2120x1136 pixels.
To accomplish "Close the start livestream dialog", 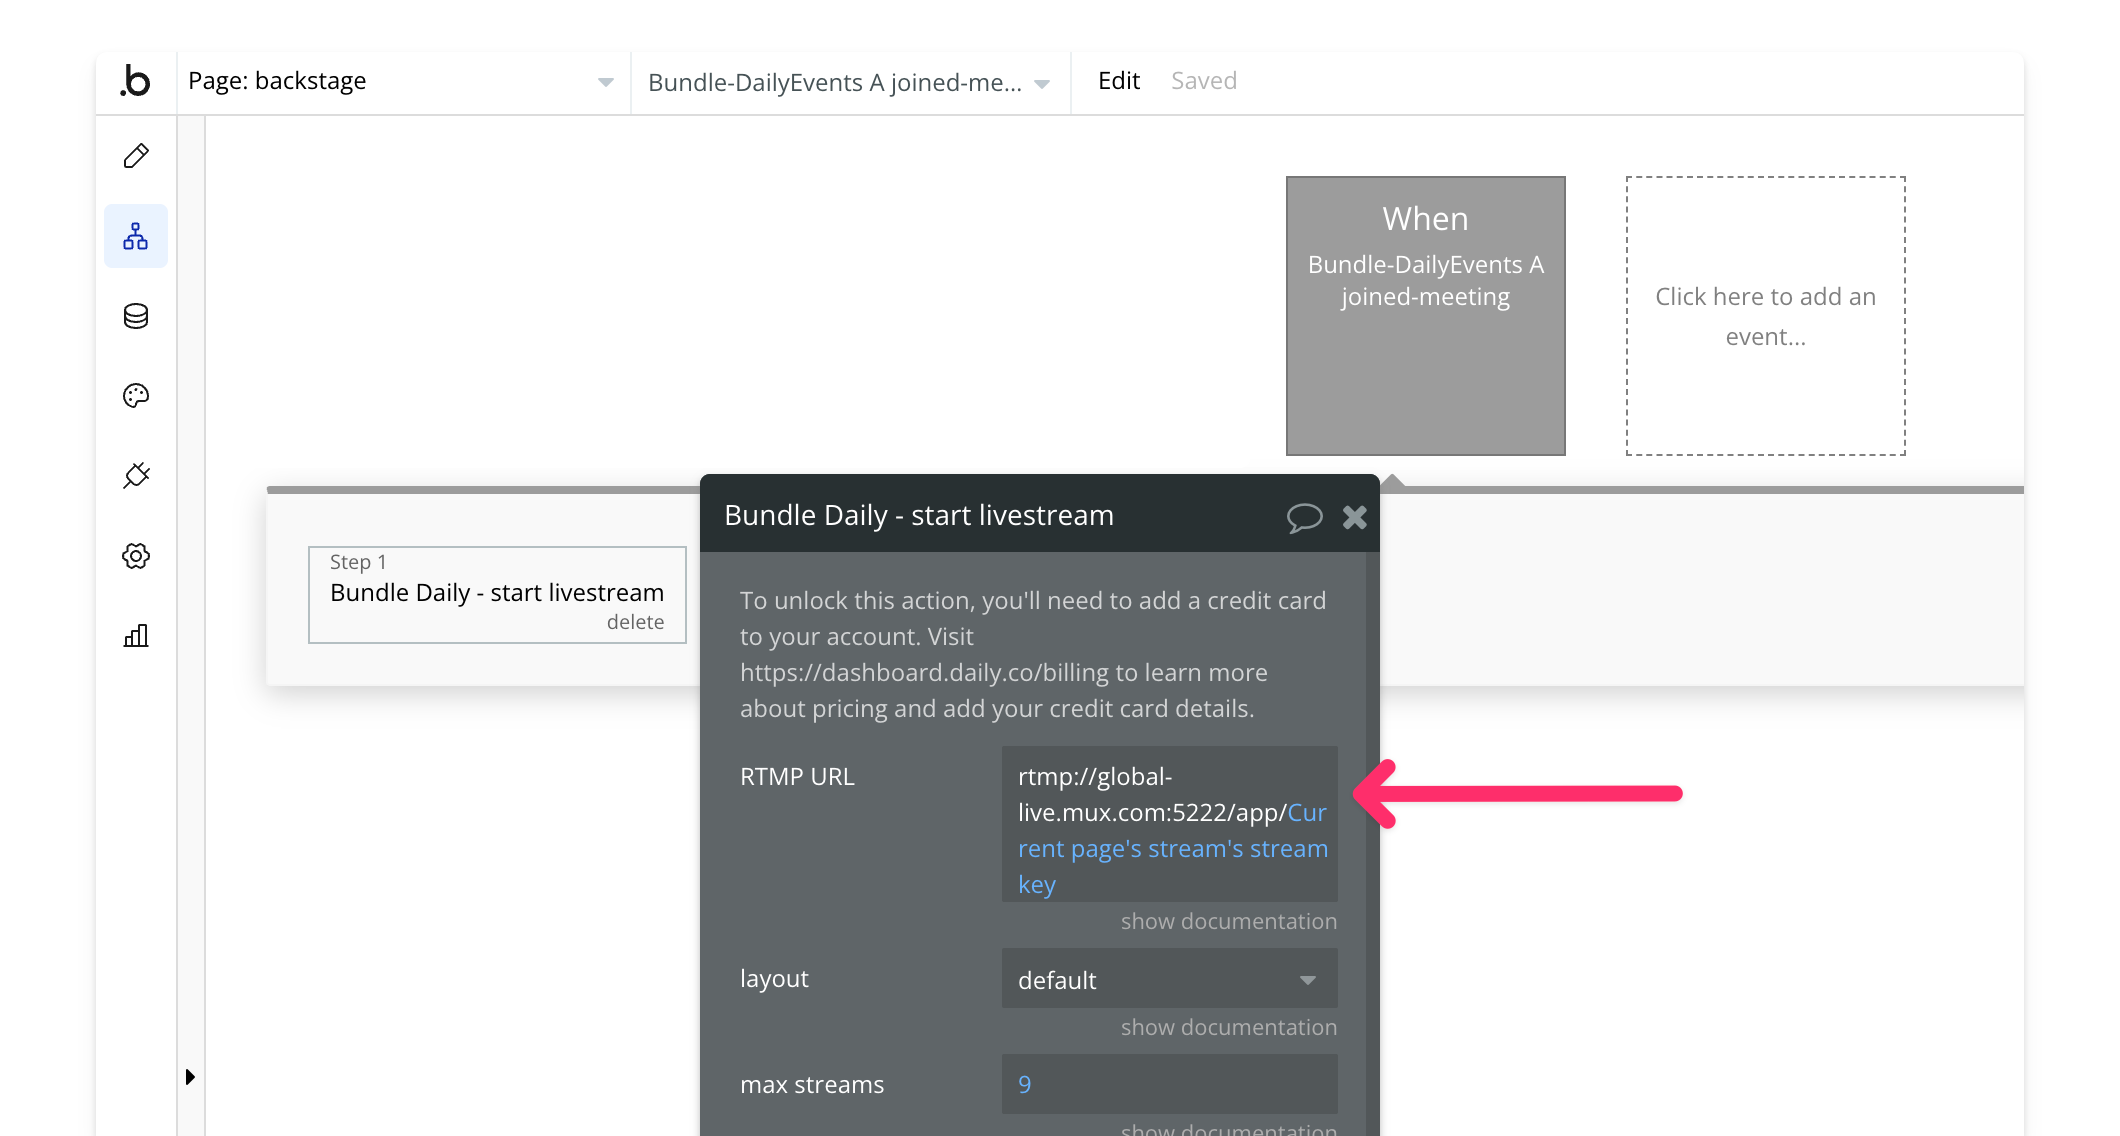I will tap(1355, 517).
